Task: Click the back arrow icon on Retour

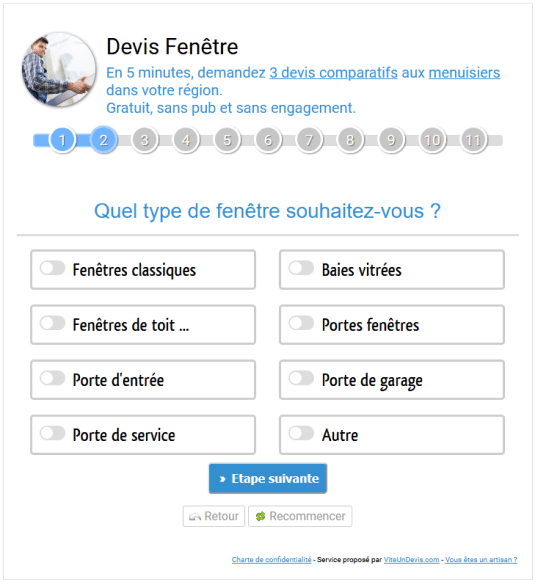Action: click(x=195, y=517)
